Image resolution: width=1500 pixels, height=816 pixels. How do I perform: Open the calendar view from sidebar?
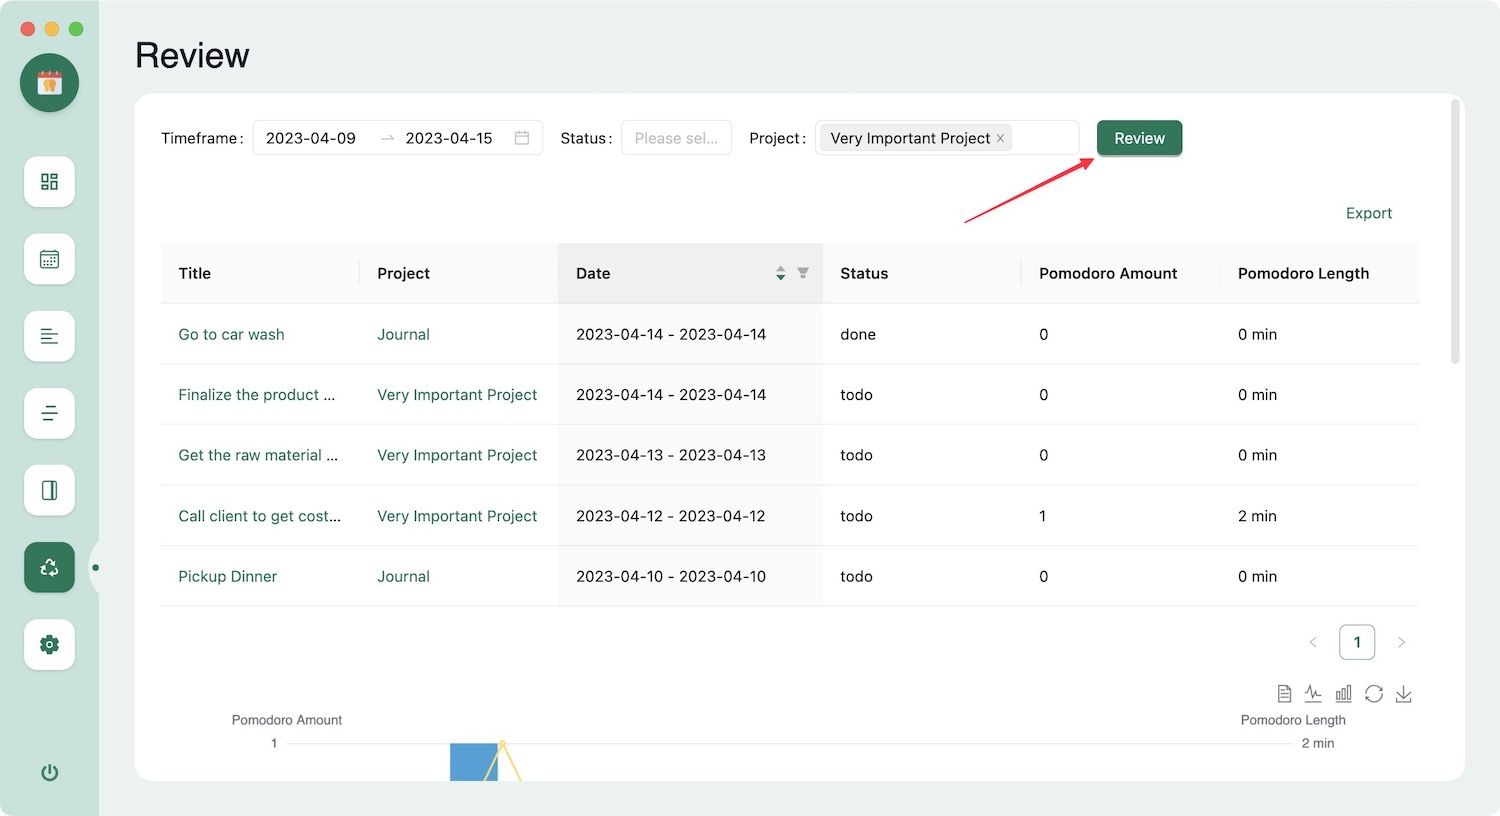pos(49,259)
